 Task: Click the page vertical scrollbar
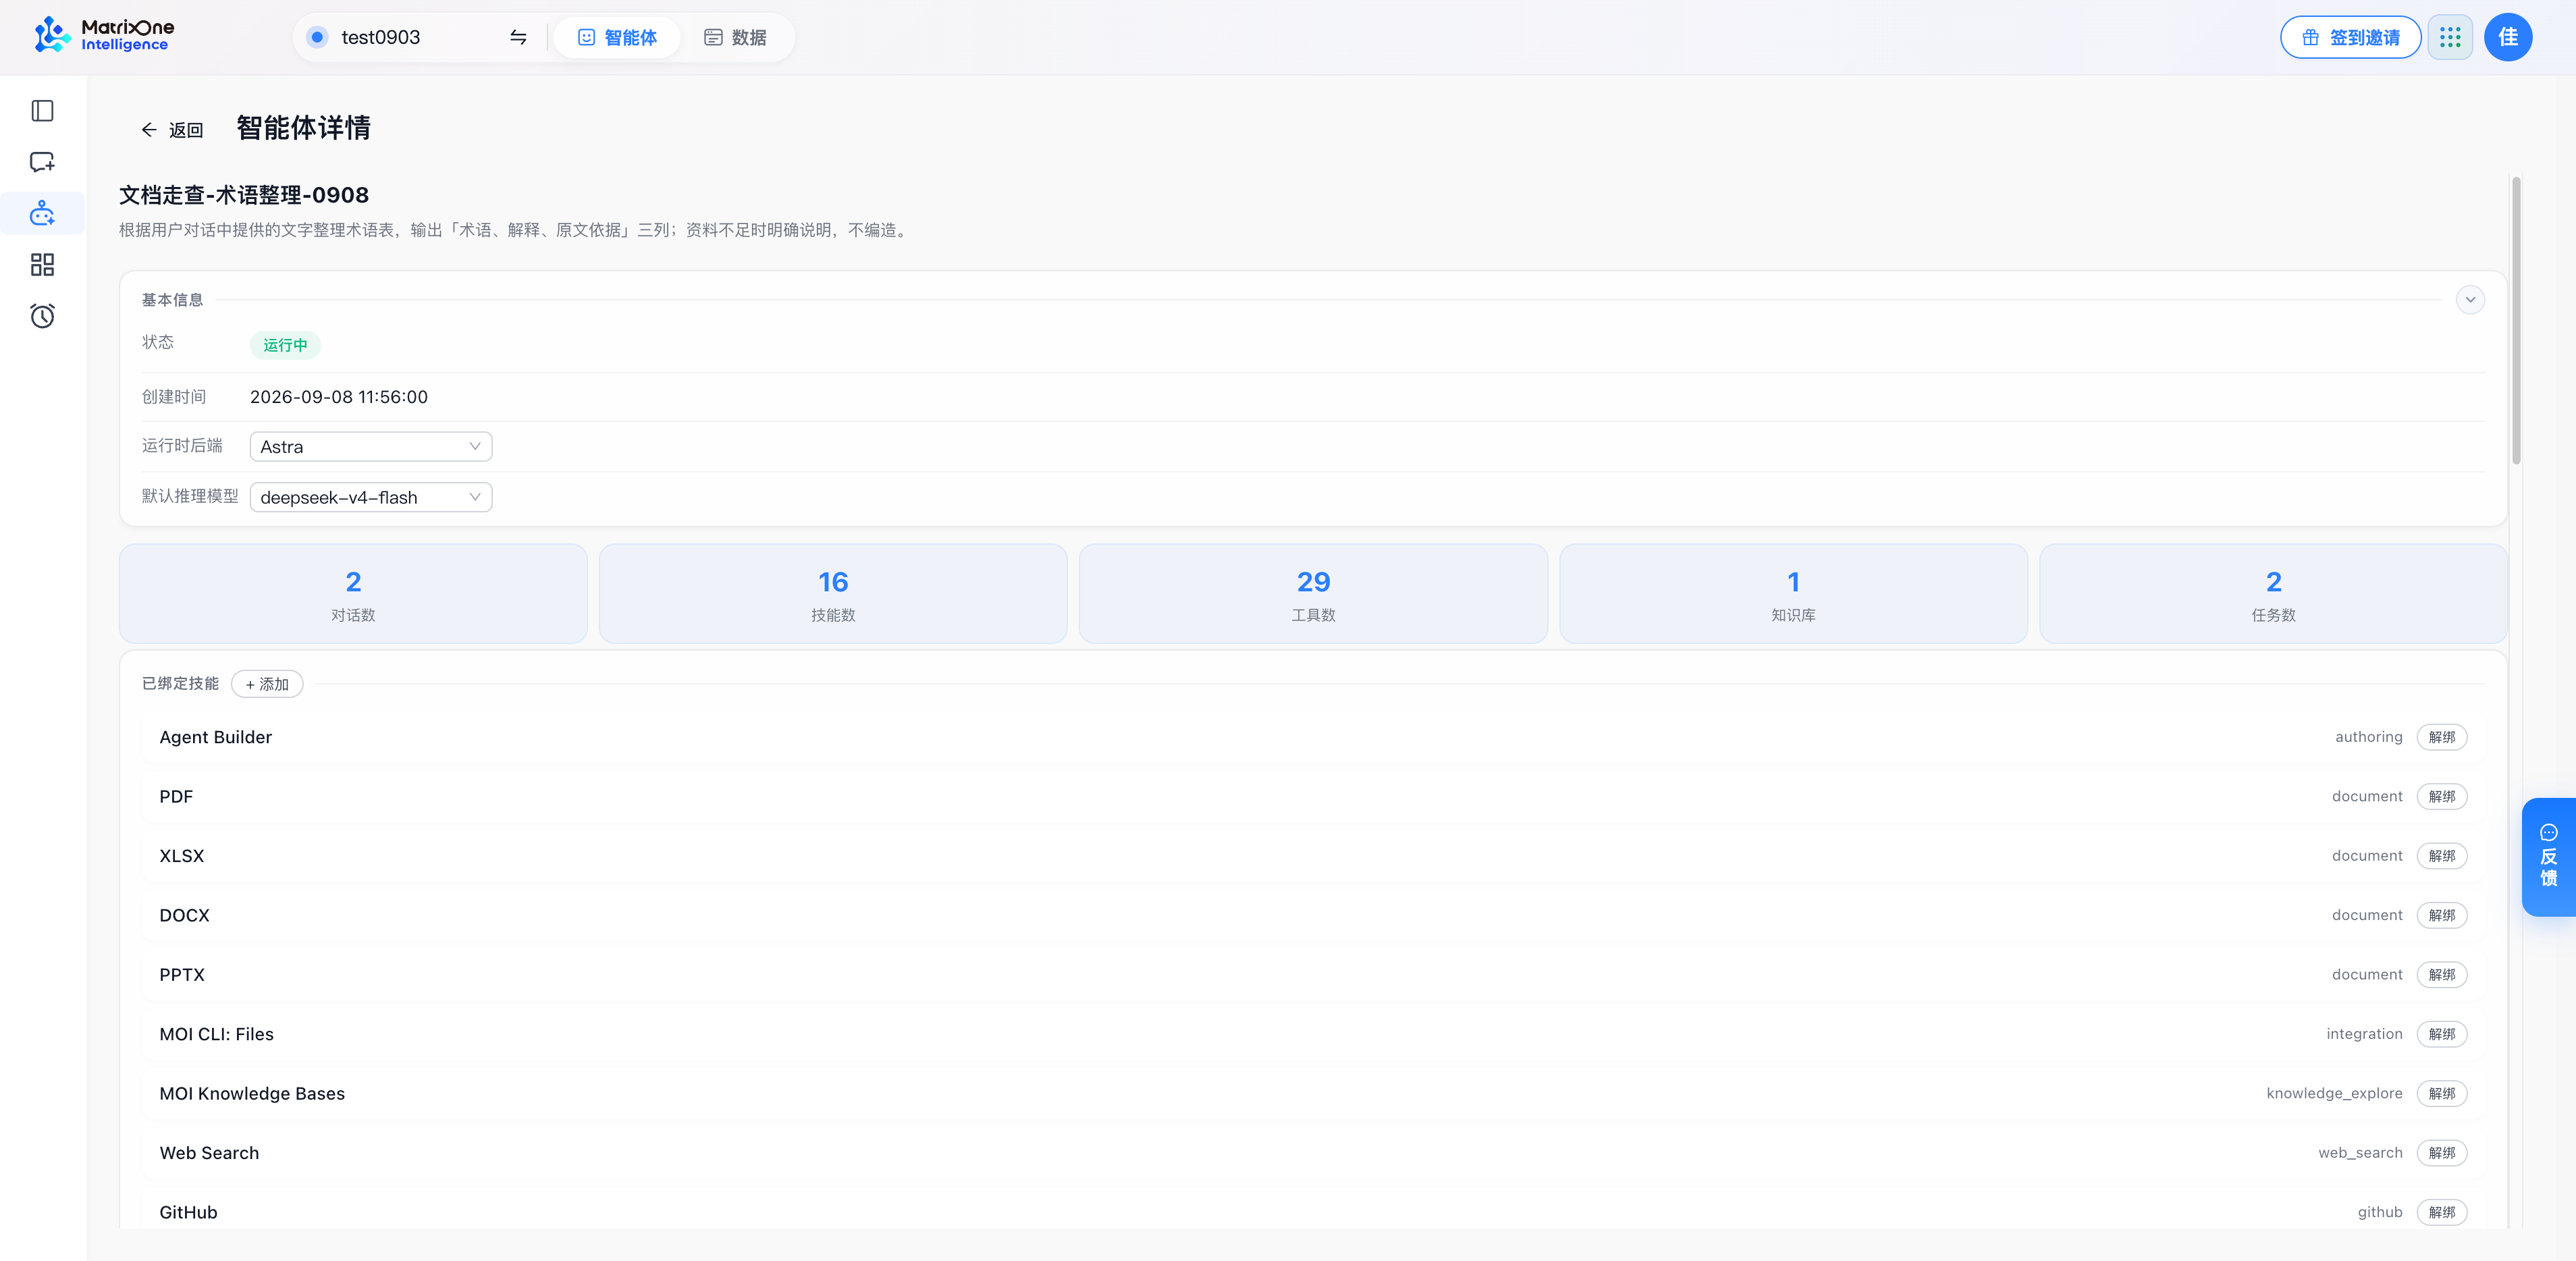[2516, 321]
